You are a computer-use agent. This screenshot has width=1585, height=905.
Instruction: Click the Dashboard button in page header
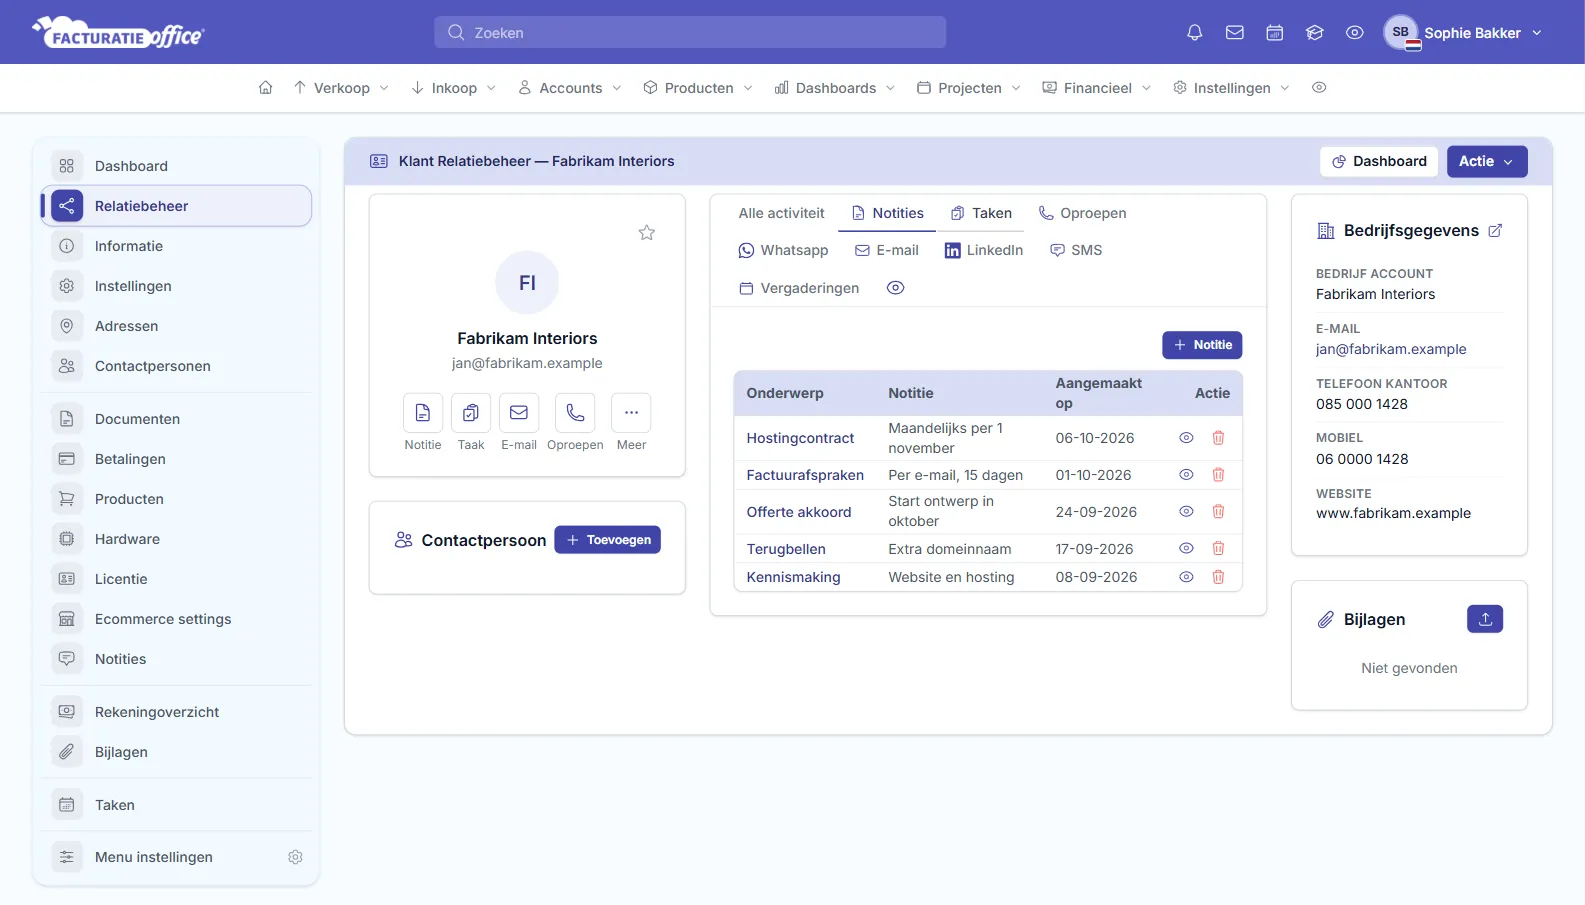click(1379, 162)
